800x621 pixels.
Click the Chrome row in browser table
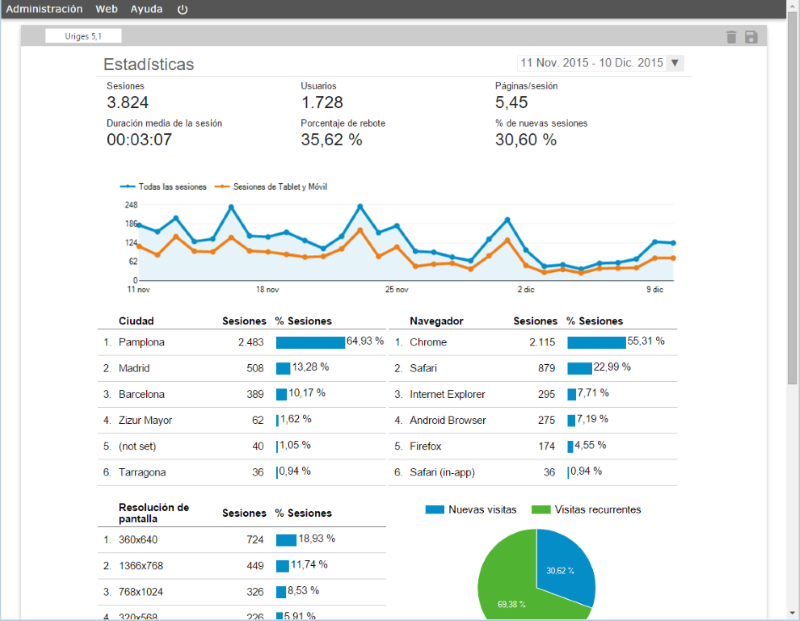tap(533, 342)
